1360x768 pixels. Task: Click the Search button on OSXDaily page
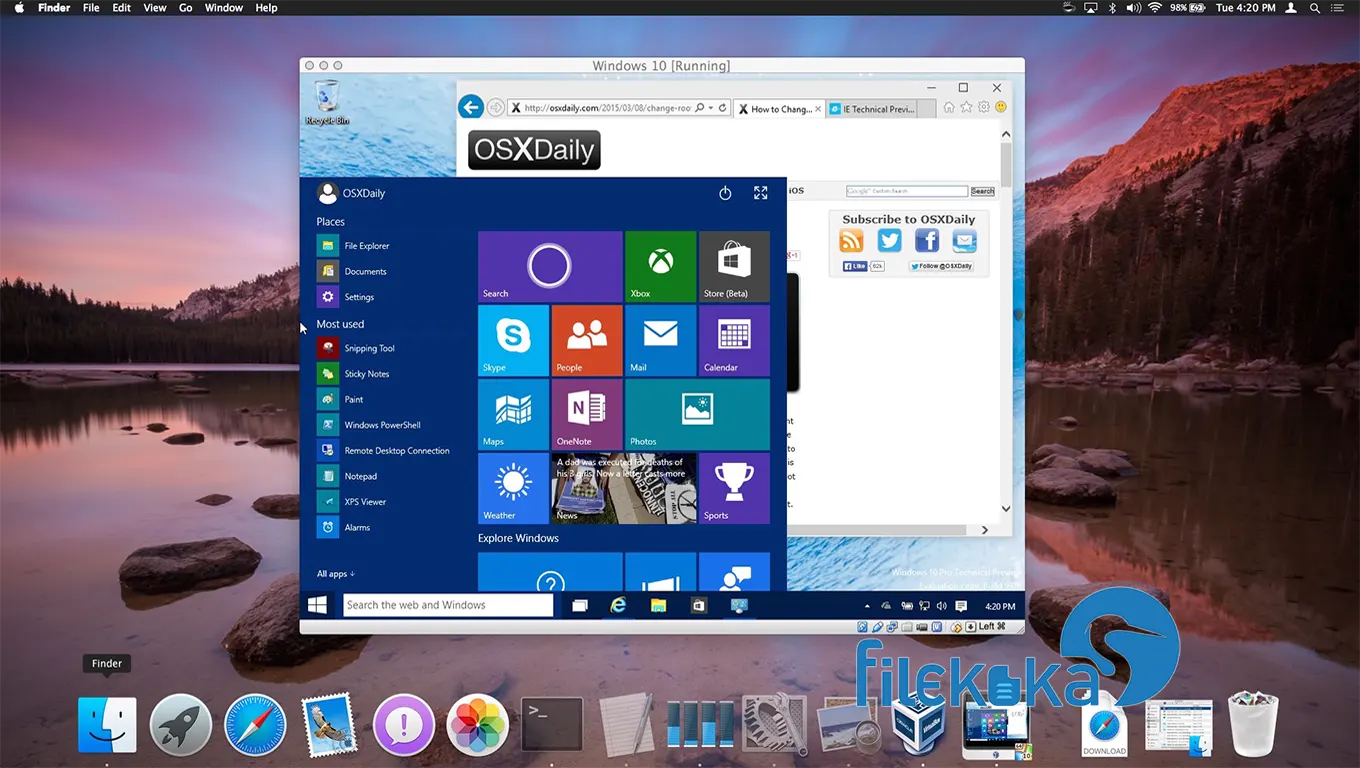click(983, 191)
